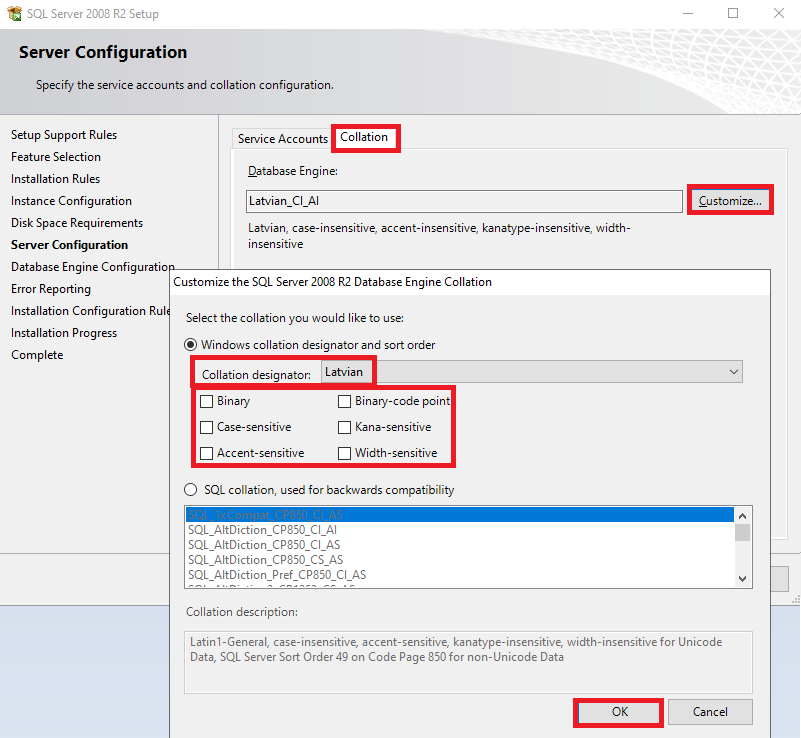Click Installation Configuration Rules step
The image size is (801, 738).
(x=90, y=311)
